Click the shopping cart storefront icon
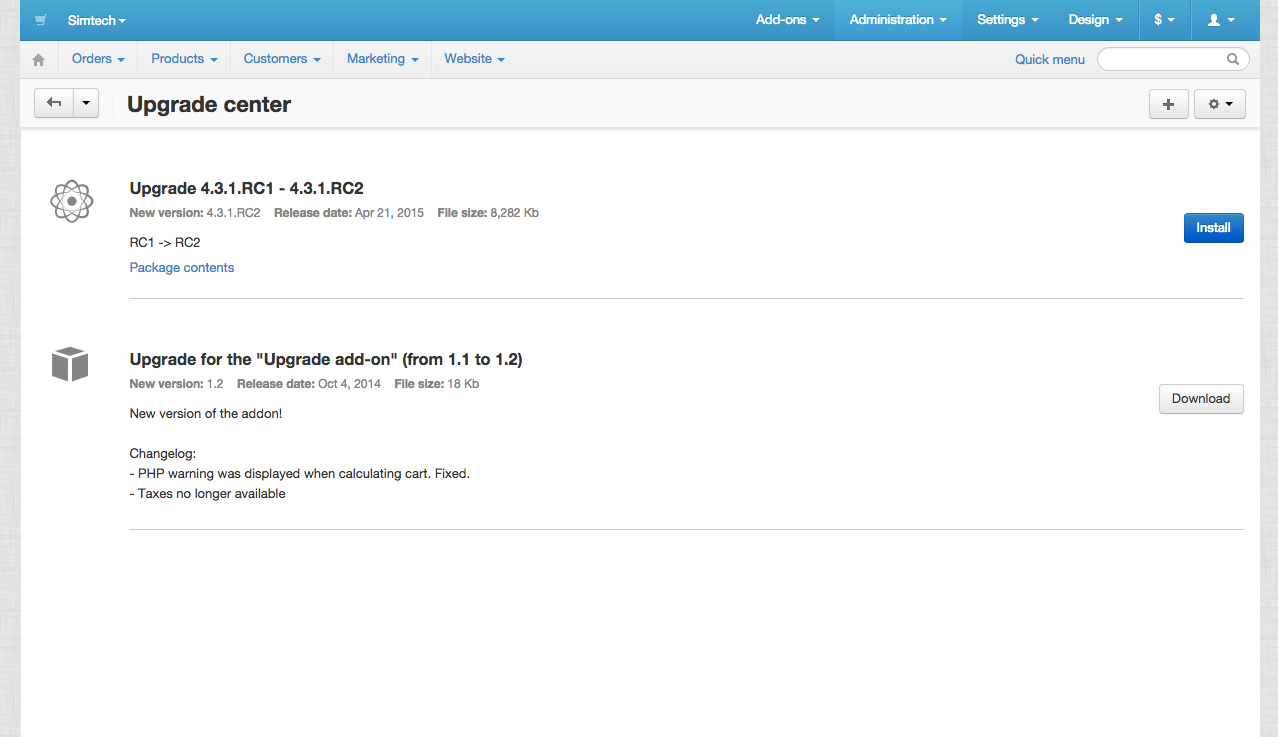 click(x=41, y=20)
